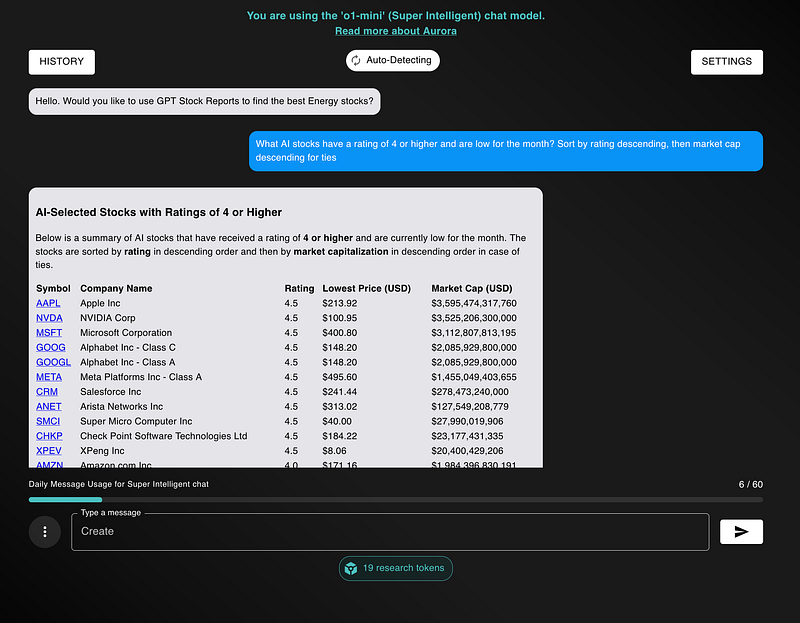Focus the Type a message field
800x623 pixels.
[x=390, y=532]
